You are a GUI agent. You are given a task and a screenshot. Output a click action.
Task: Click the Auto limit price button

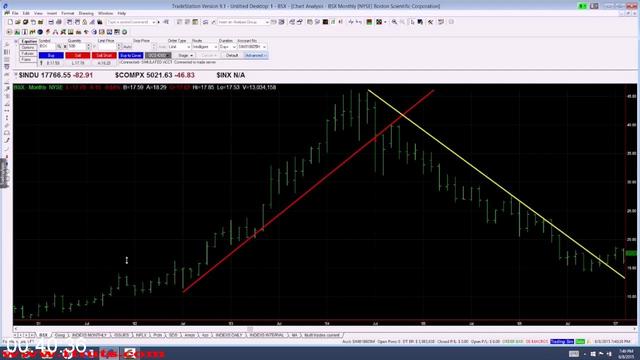[127, 47]
